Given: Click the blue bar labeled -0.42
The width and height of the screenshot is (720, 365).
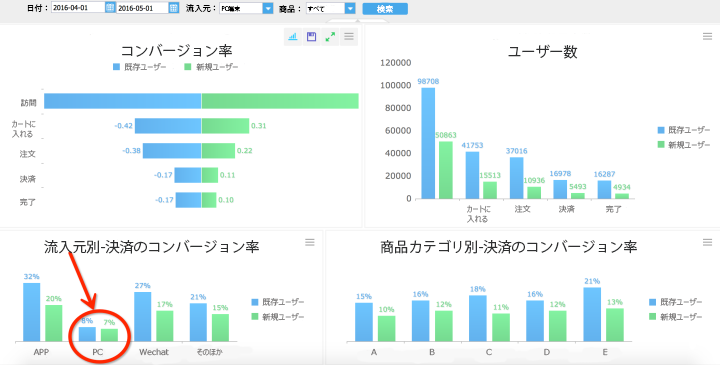Looking at the screenshot, I should click(168, 126).
